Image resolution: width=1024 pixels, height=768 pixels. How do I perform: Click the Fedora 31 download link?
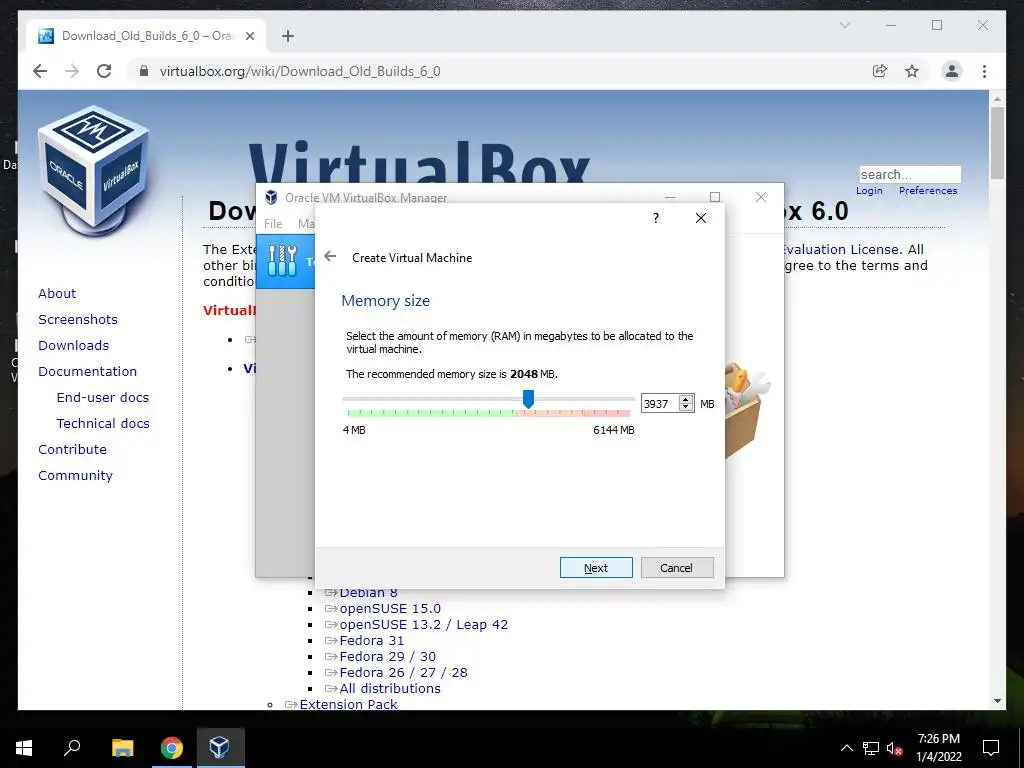(372, 641)
